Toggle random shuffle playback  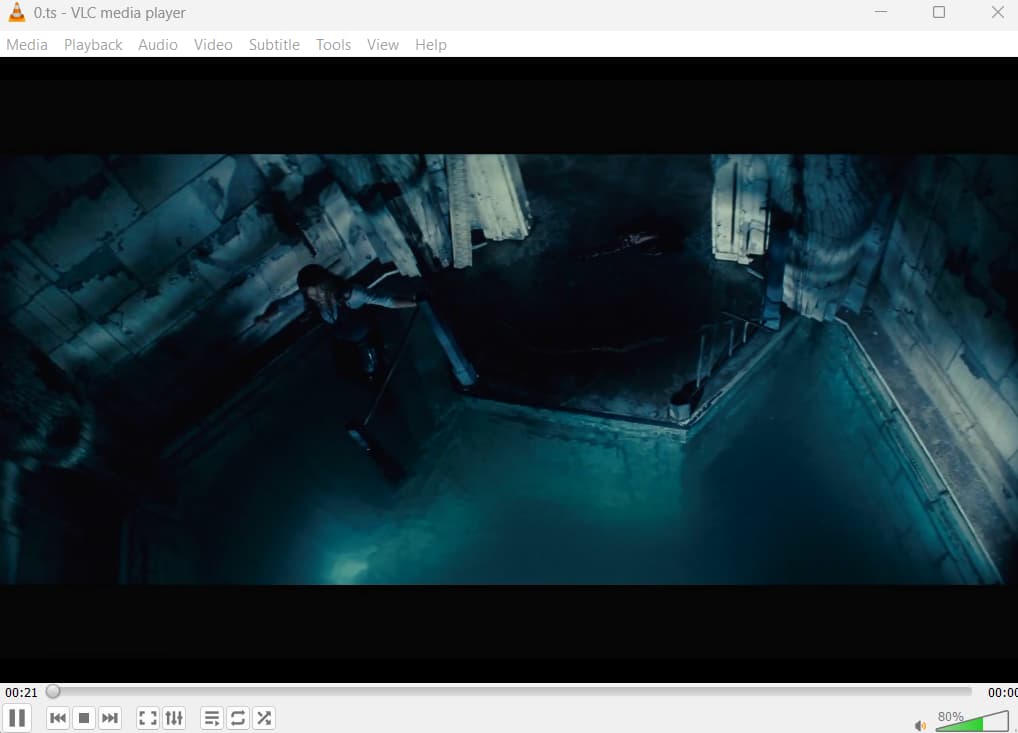263,717
